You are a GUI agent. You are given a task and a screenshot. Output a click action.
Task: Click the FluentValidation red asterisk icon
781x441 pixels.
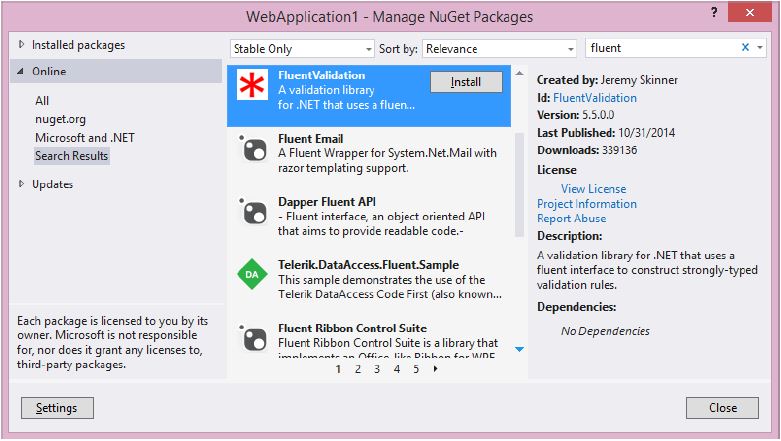pyautogui.click(x=252, y=85)
